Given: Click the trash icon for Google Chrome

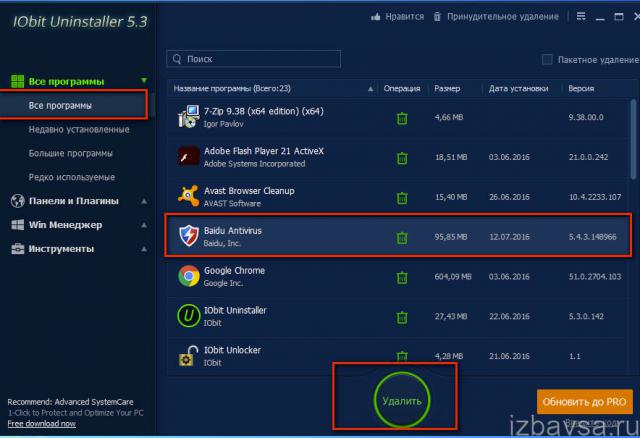Looking at the screenshot, I should coord(402,278).
